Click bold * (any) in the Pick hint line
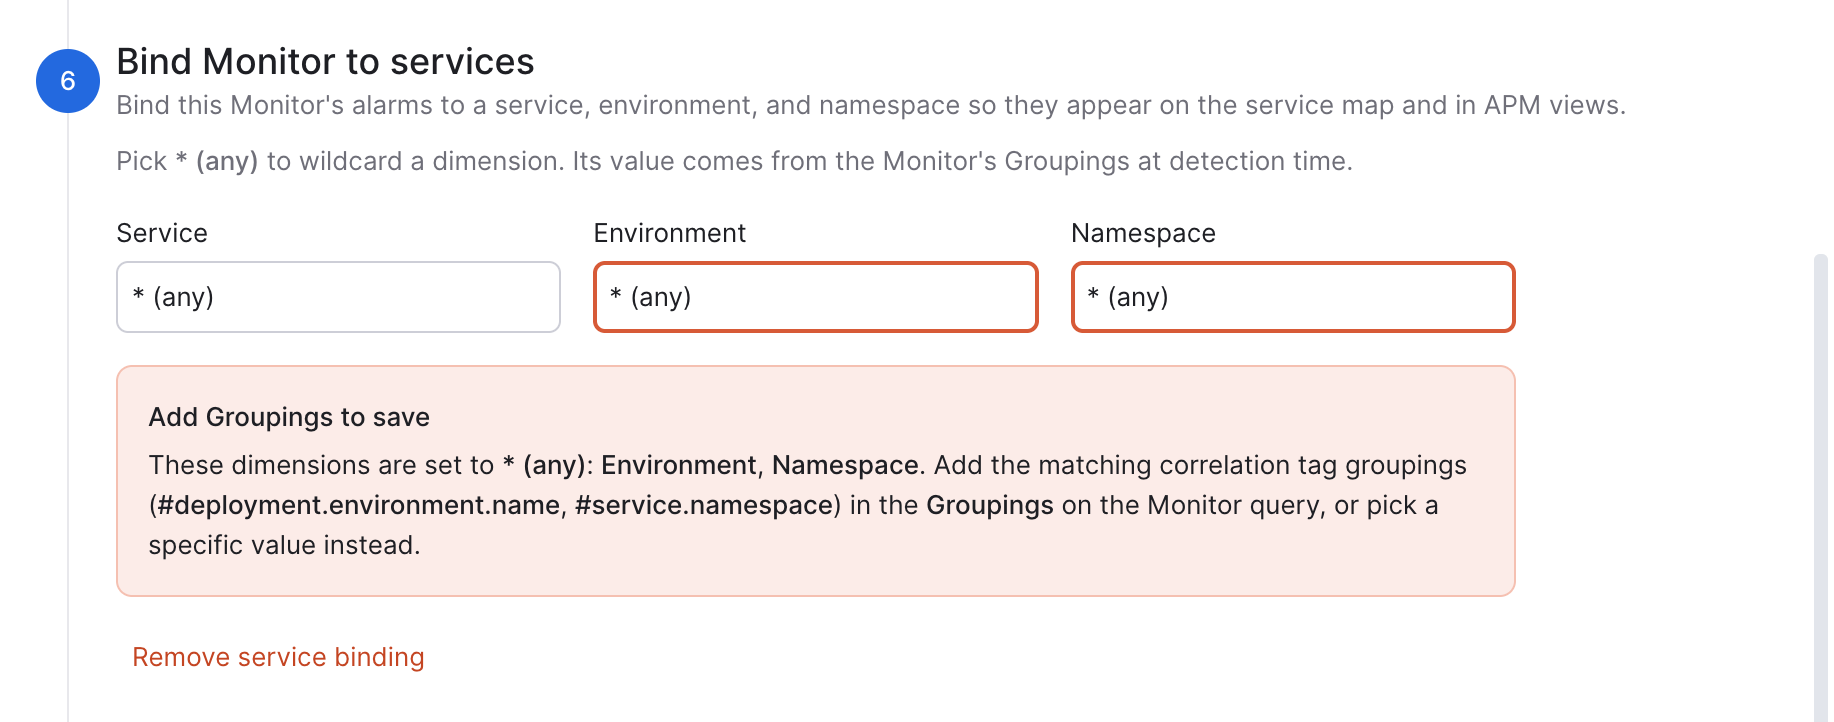The width and height of the screenshot is (1834, 722). pos(217,161)
